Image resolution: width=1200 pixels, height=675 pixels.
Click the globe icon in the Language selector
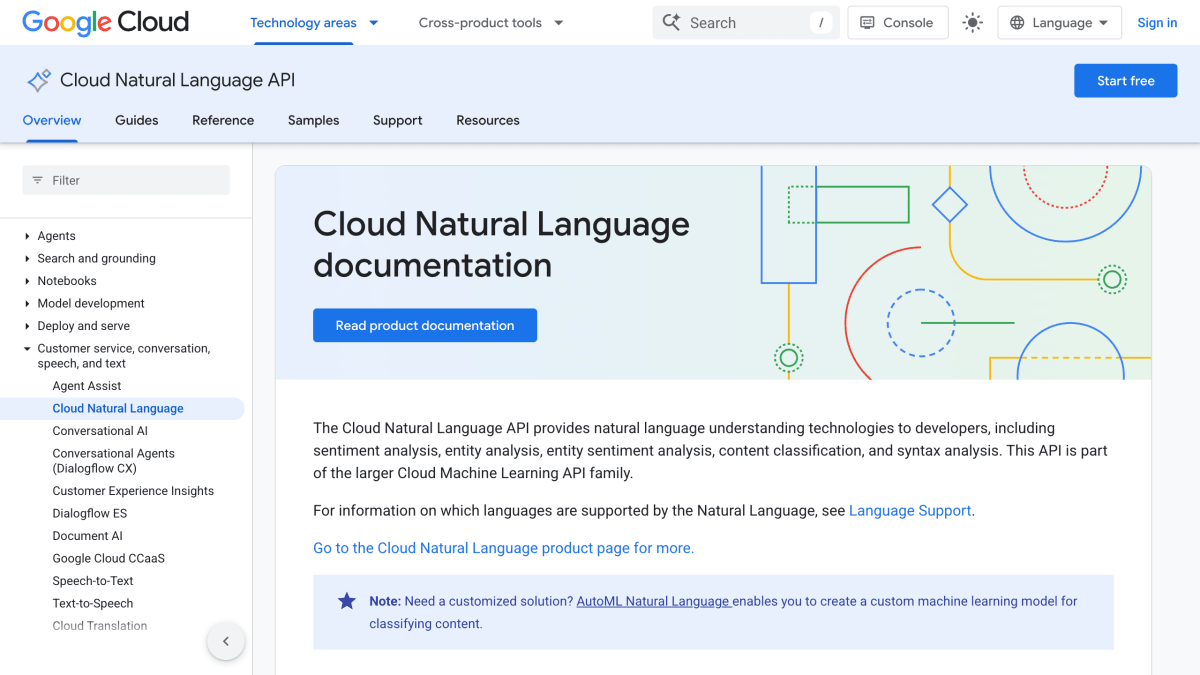pos(1017,23)
